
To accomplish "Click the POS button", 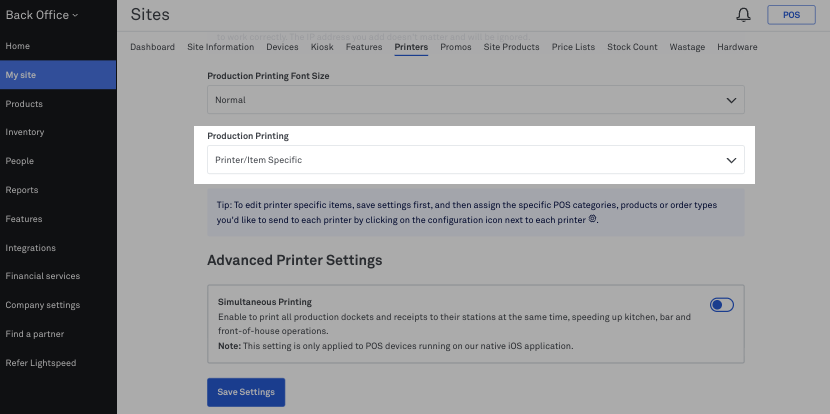I will click(x=791, y=15).
